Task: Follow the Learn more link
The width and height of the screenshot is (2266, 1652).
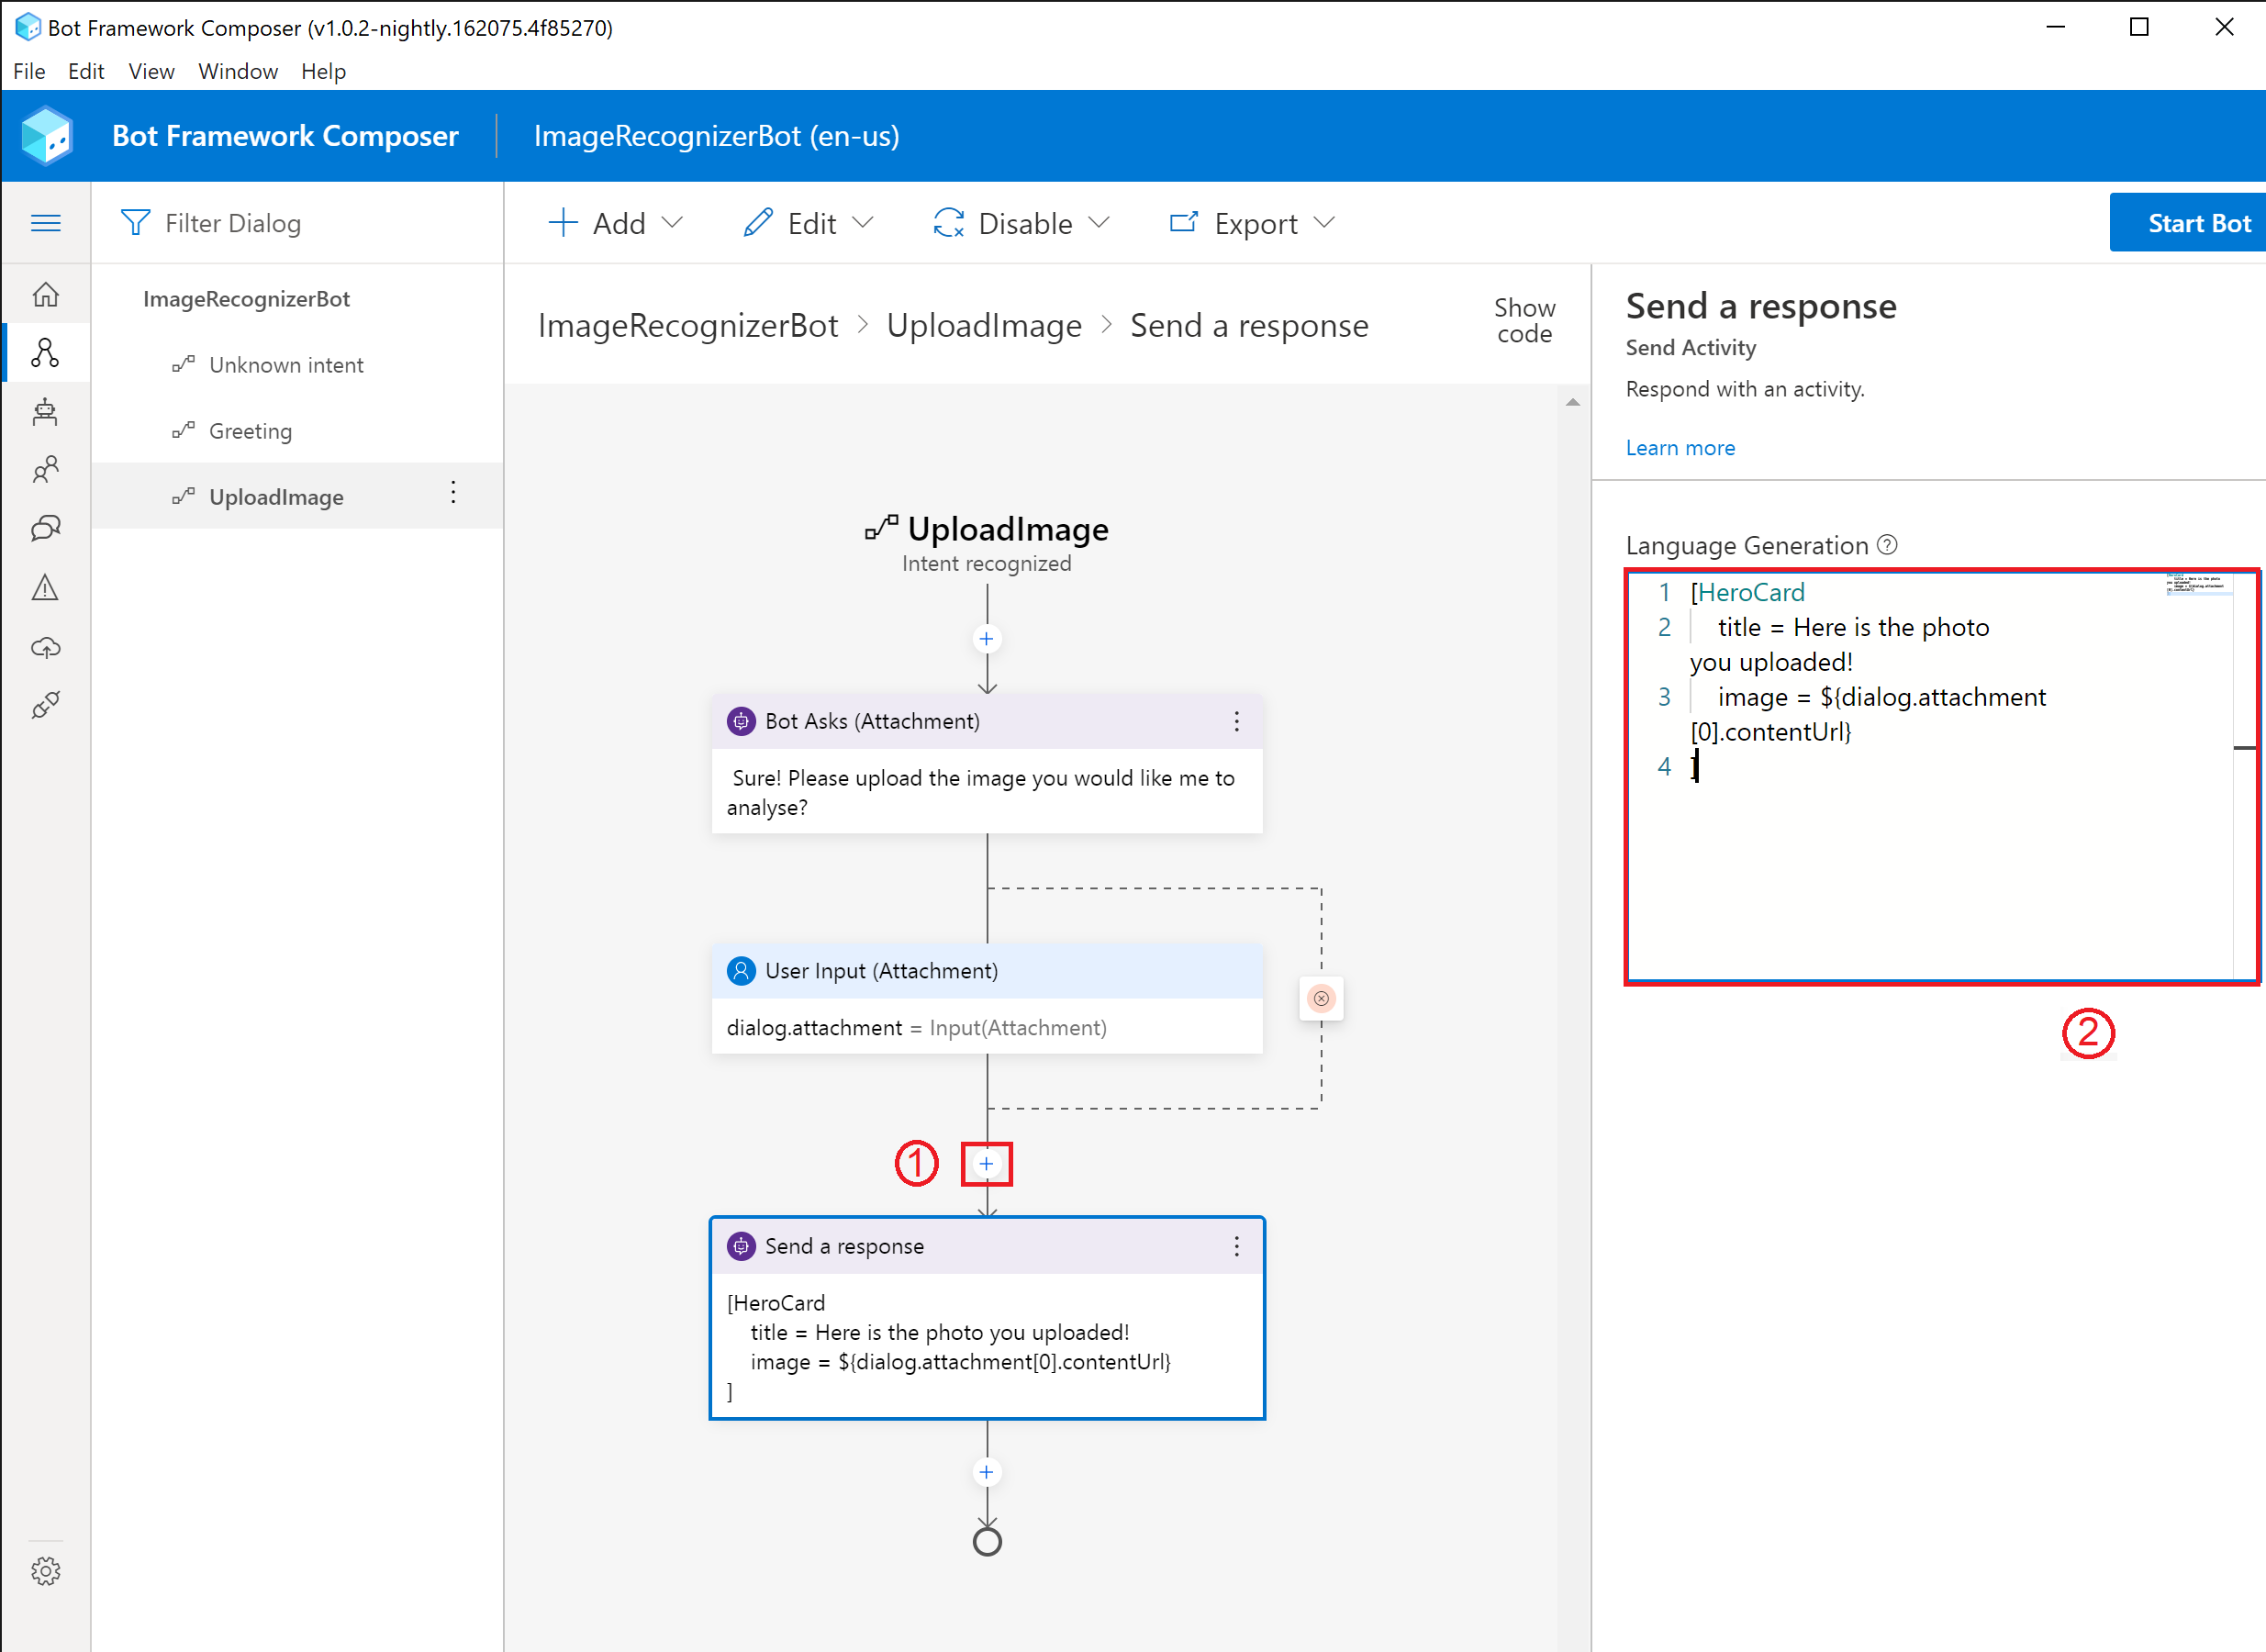Action: pyautogui.click(x=1680, y=449)
